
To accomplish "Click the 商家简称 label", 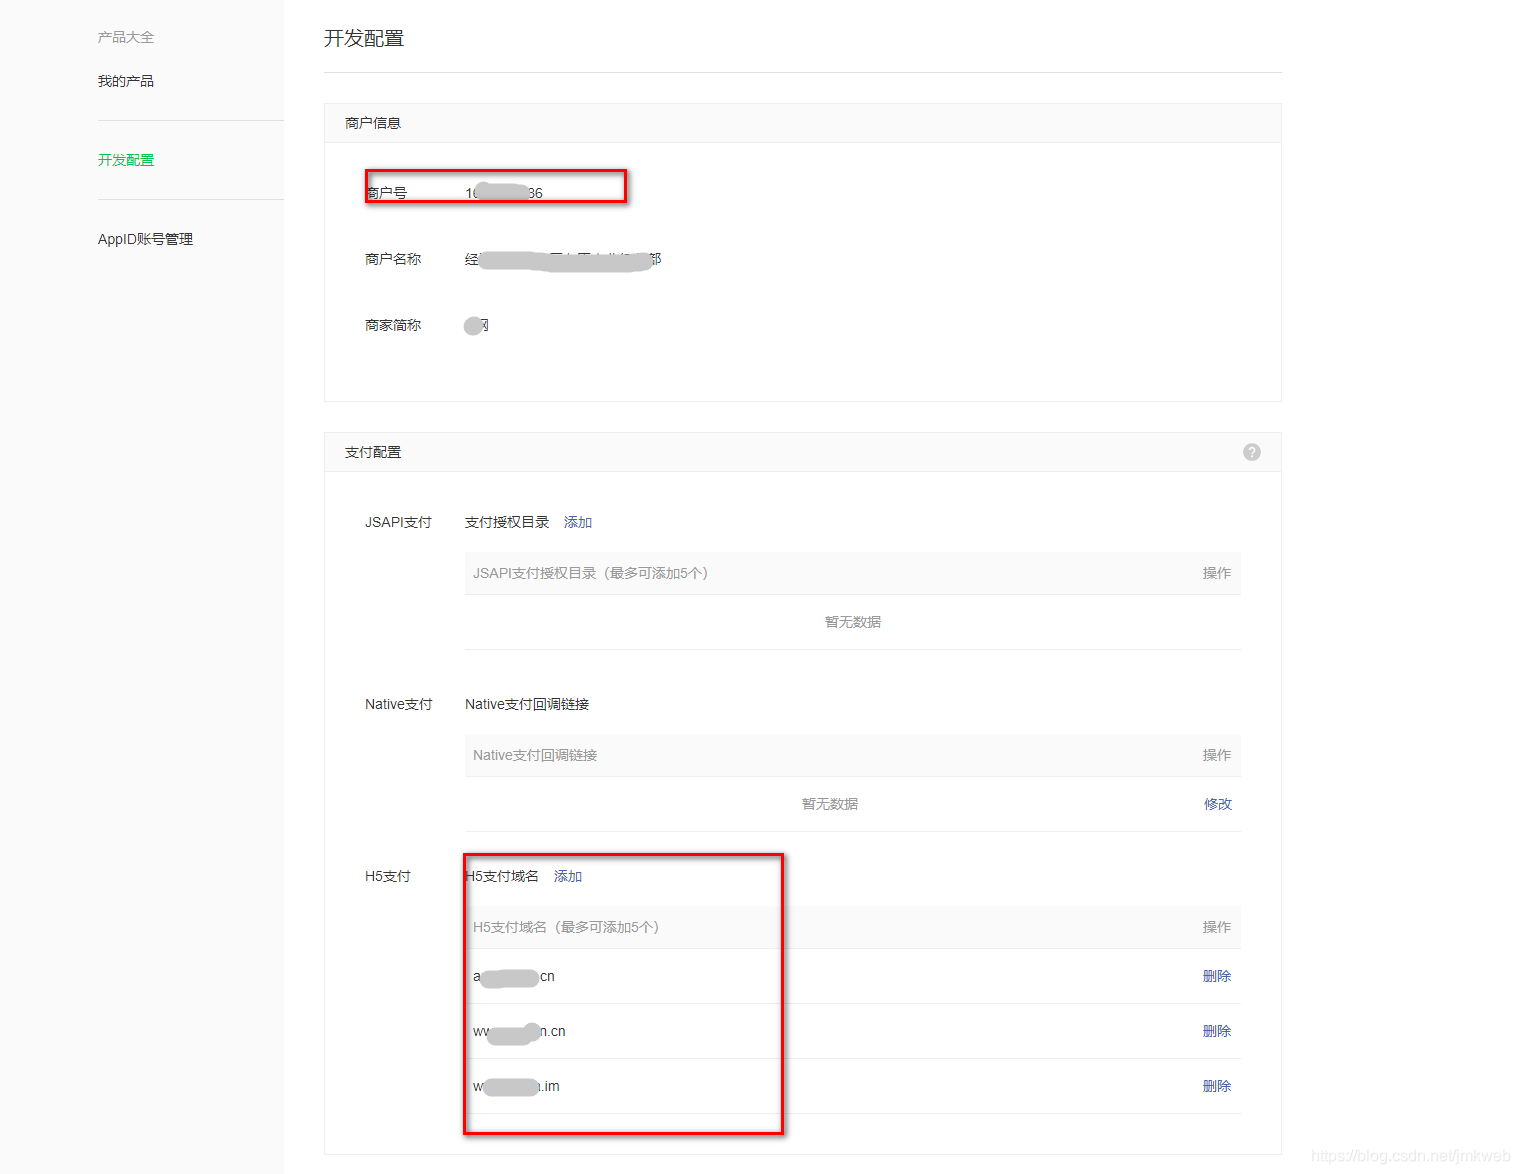I will coord(393,325).
